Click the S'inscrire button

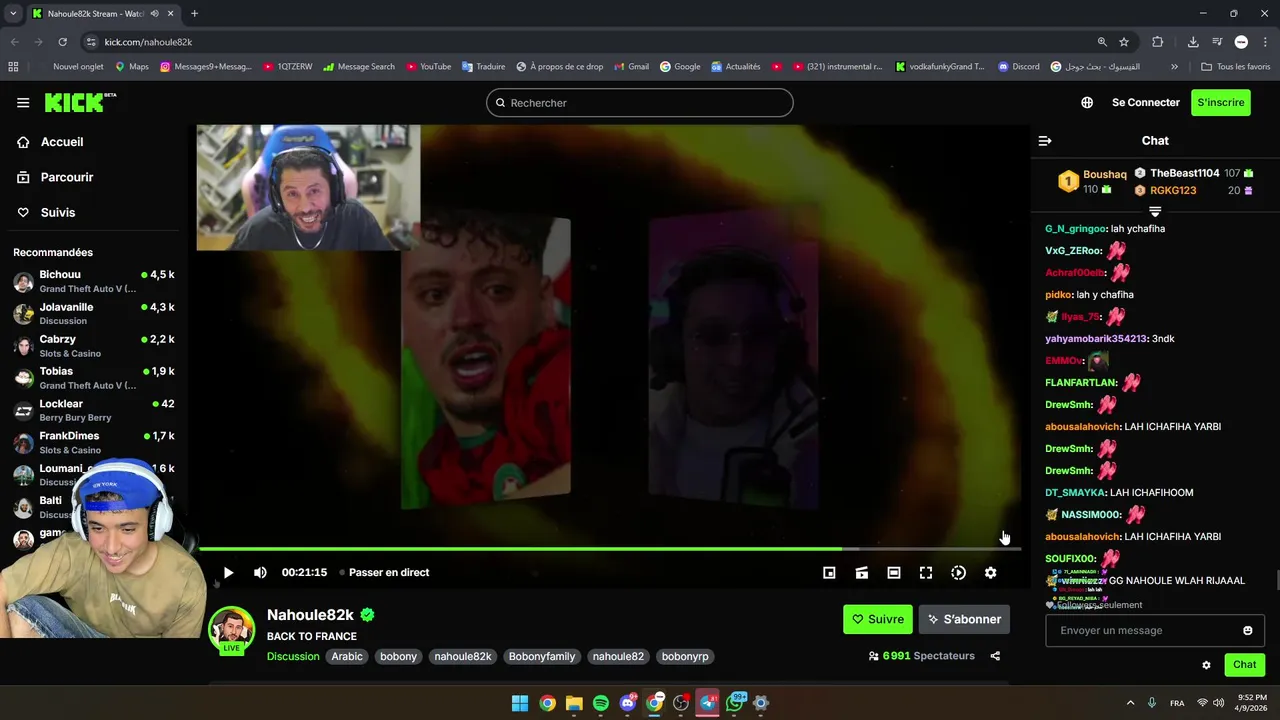pos(1221,102)
